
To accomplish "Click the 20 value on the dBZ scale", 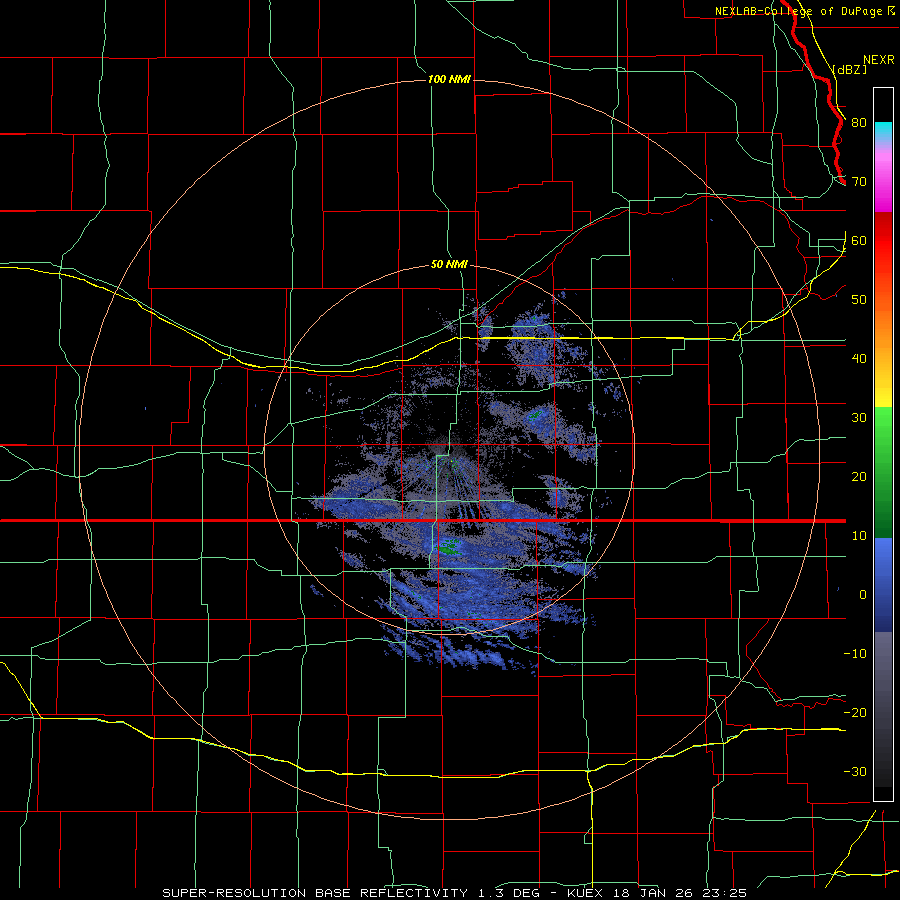I will (859, 477).
